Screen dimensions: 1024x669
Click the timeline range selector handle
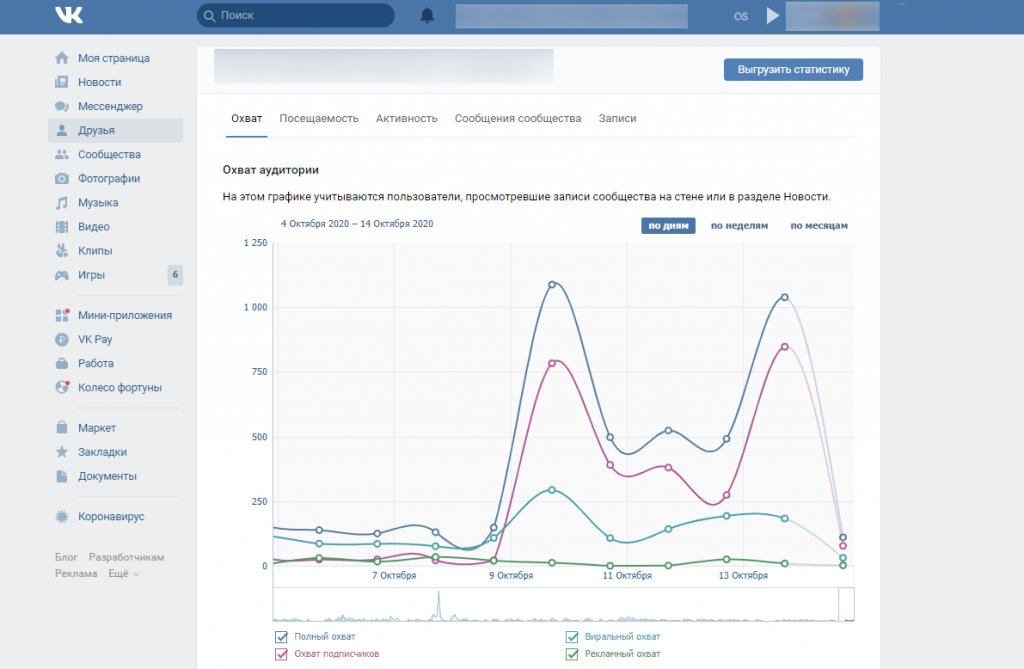tap(846, 604)
